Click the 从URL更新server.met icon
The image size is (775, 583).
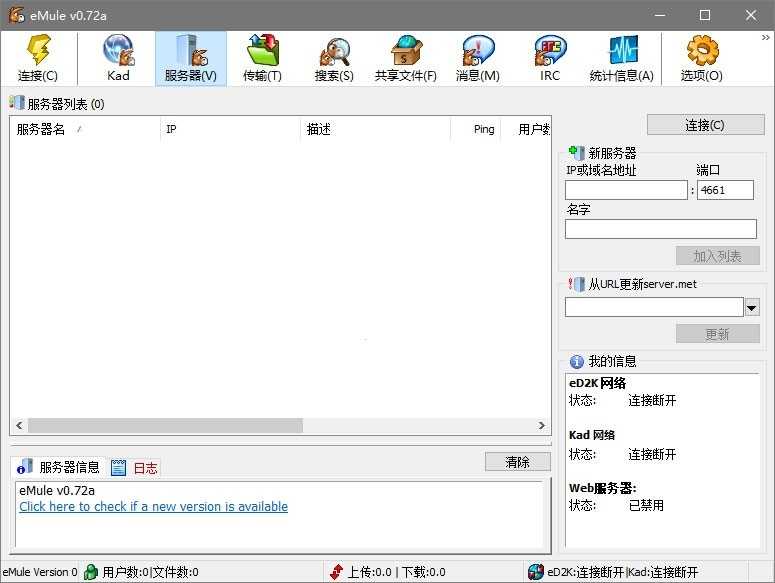click(x=576, y=284)
